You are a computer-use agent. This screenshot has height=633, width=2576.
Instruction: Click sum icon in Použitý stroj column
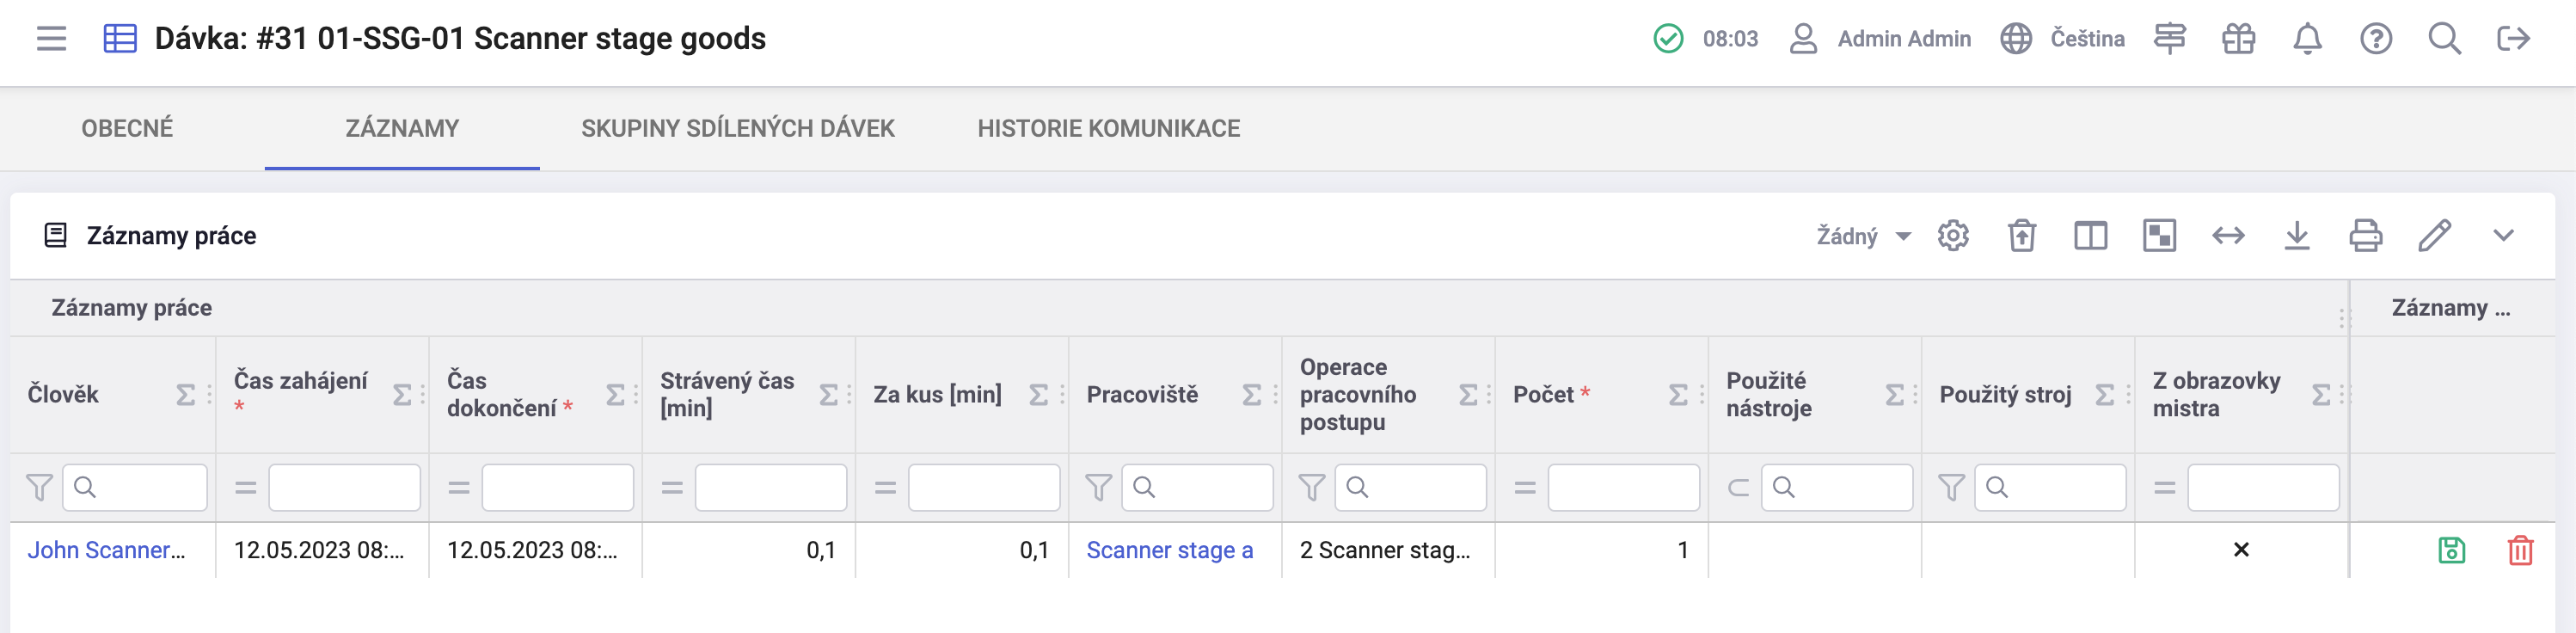tap(2105, 395)
